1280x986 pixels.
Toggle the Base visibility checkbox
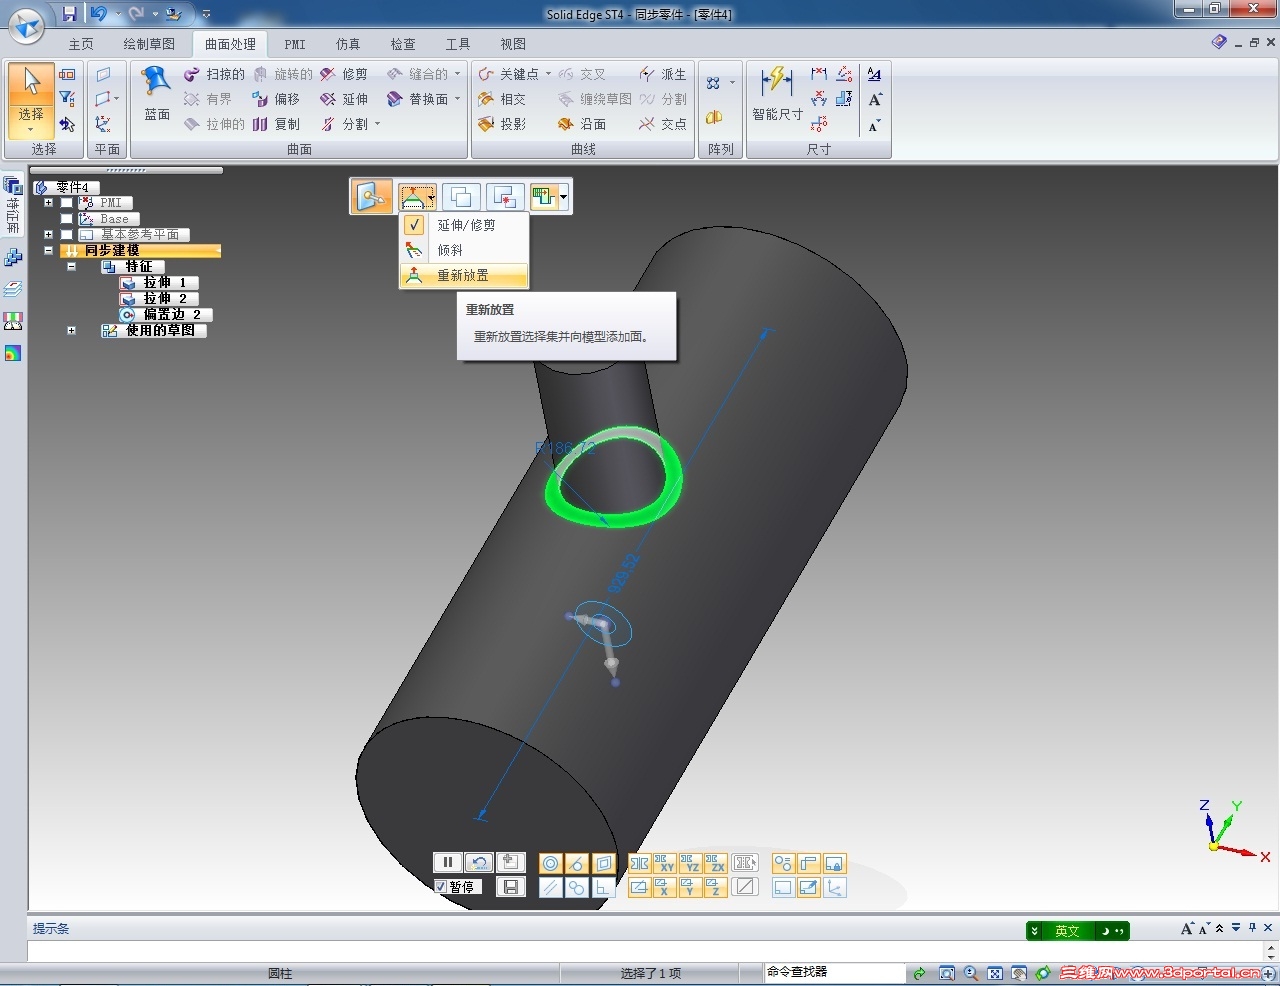click(67, 219)
